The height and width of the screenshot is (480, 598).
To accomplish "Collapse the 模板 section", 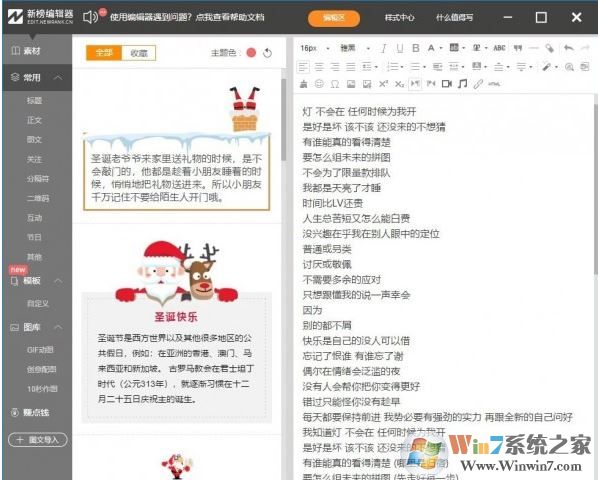I will [58, 281].
